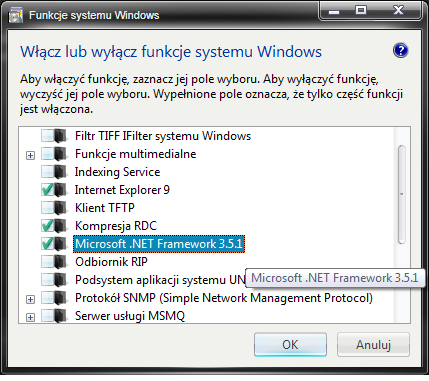
Task: Tick the Indexing Service checkbox
Action: pyautogui.click(x=47, y=172)
